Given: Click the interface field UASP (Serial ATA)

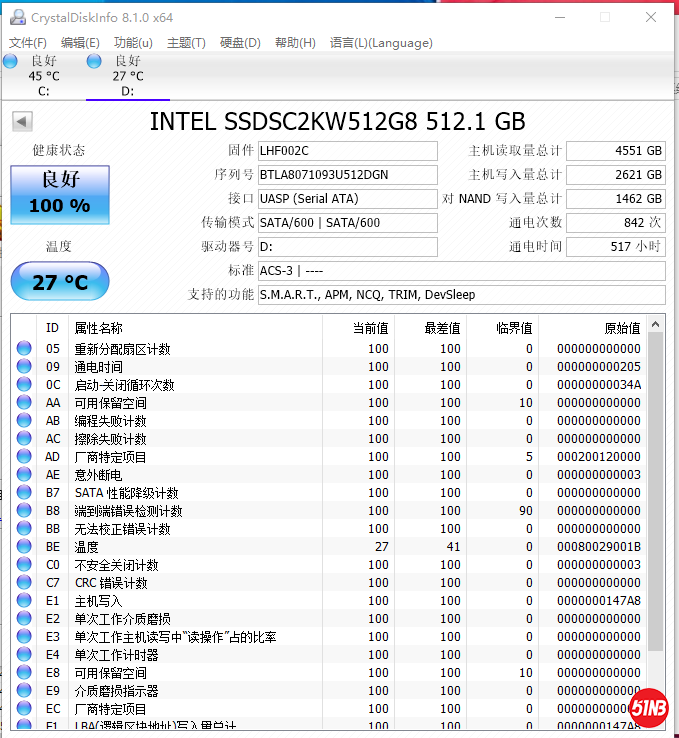Looking at the screenshot, I should 348,199.
